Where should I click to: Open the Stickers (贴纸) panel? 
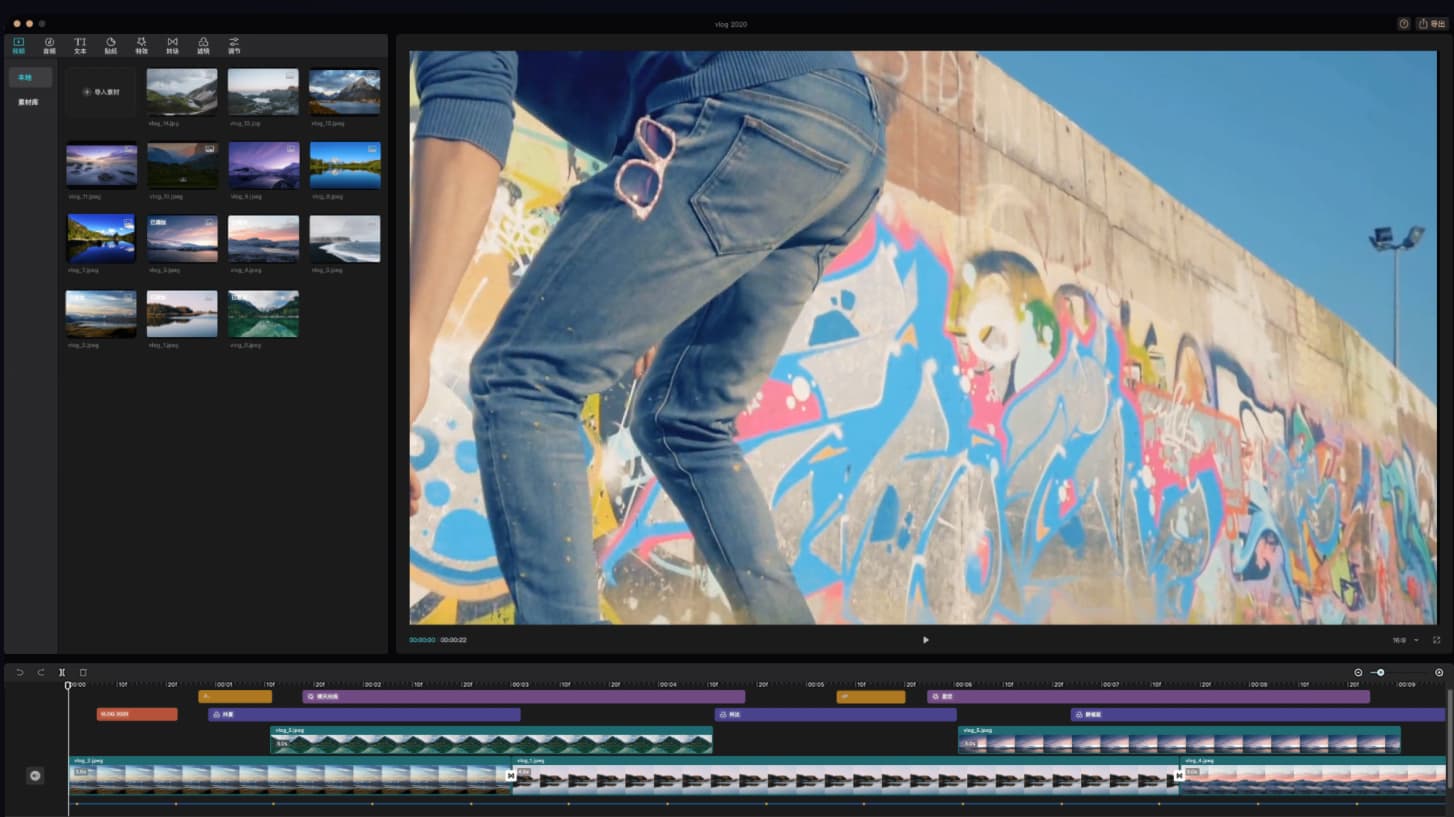pos(111,45)
